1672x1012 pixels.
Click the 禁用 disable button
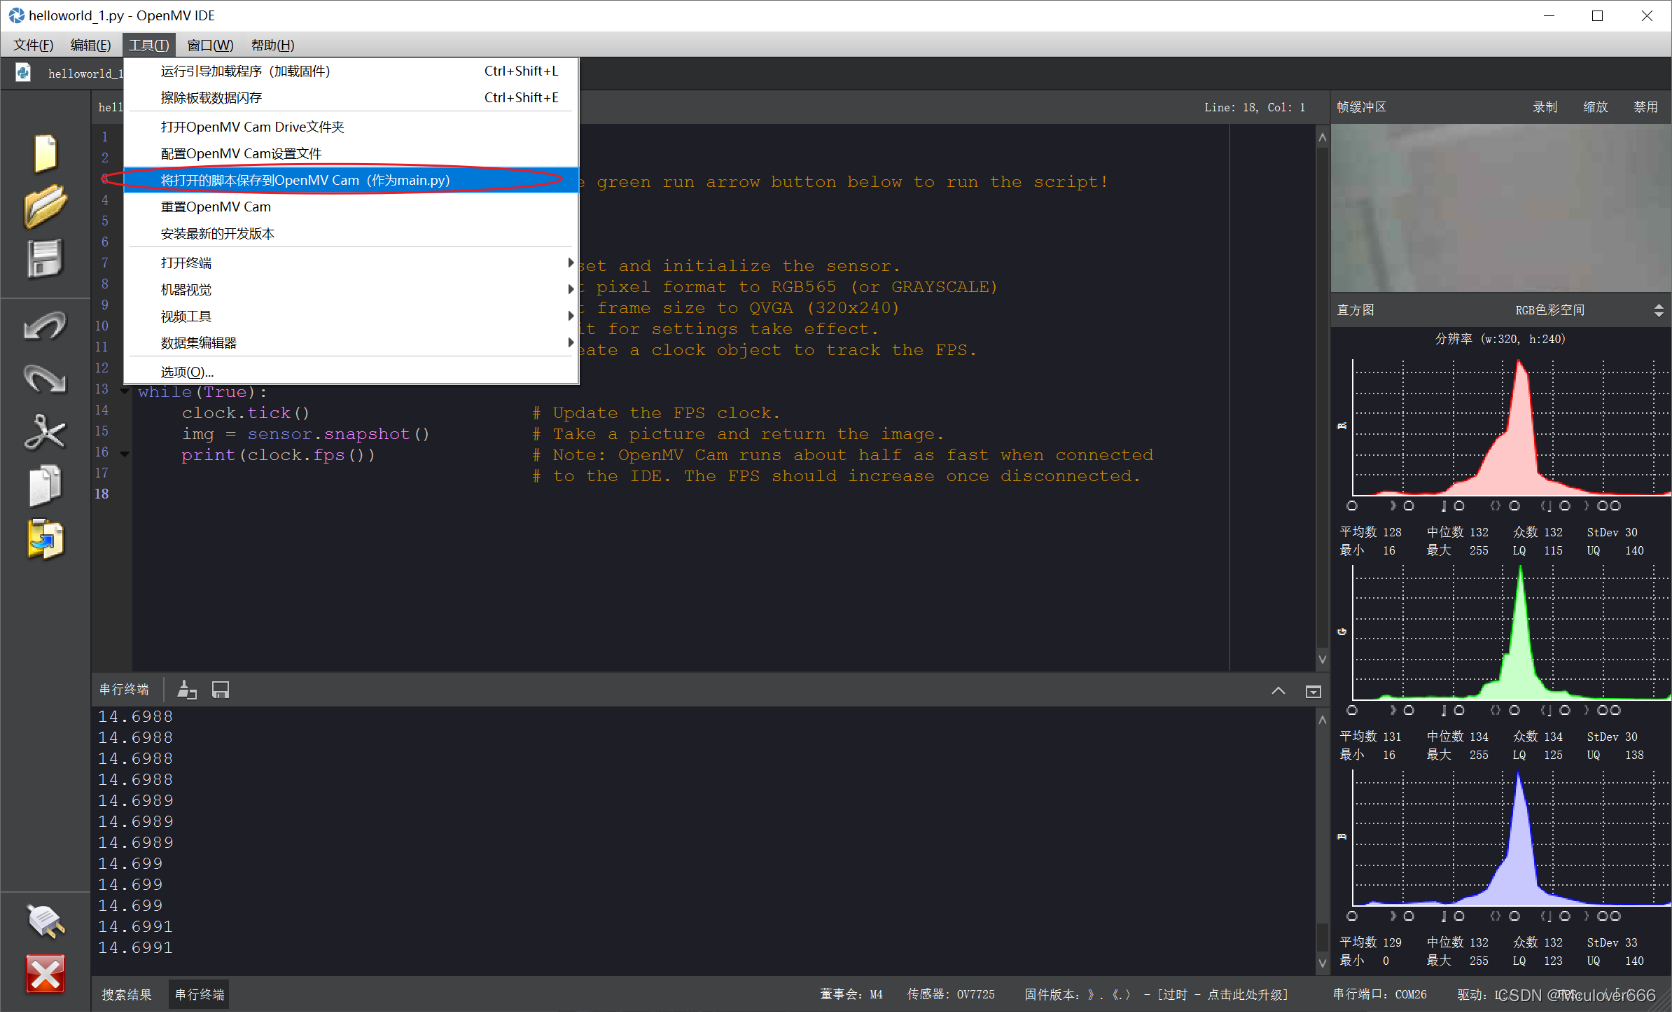1646,107
